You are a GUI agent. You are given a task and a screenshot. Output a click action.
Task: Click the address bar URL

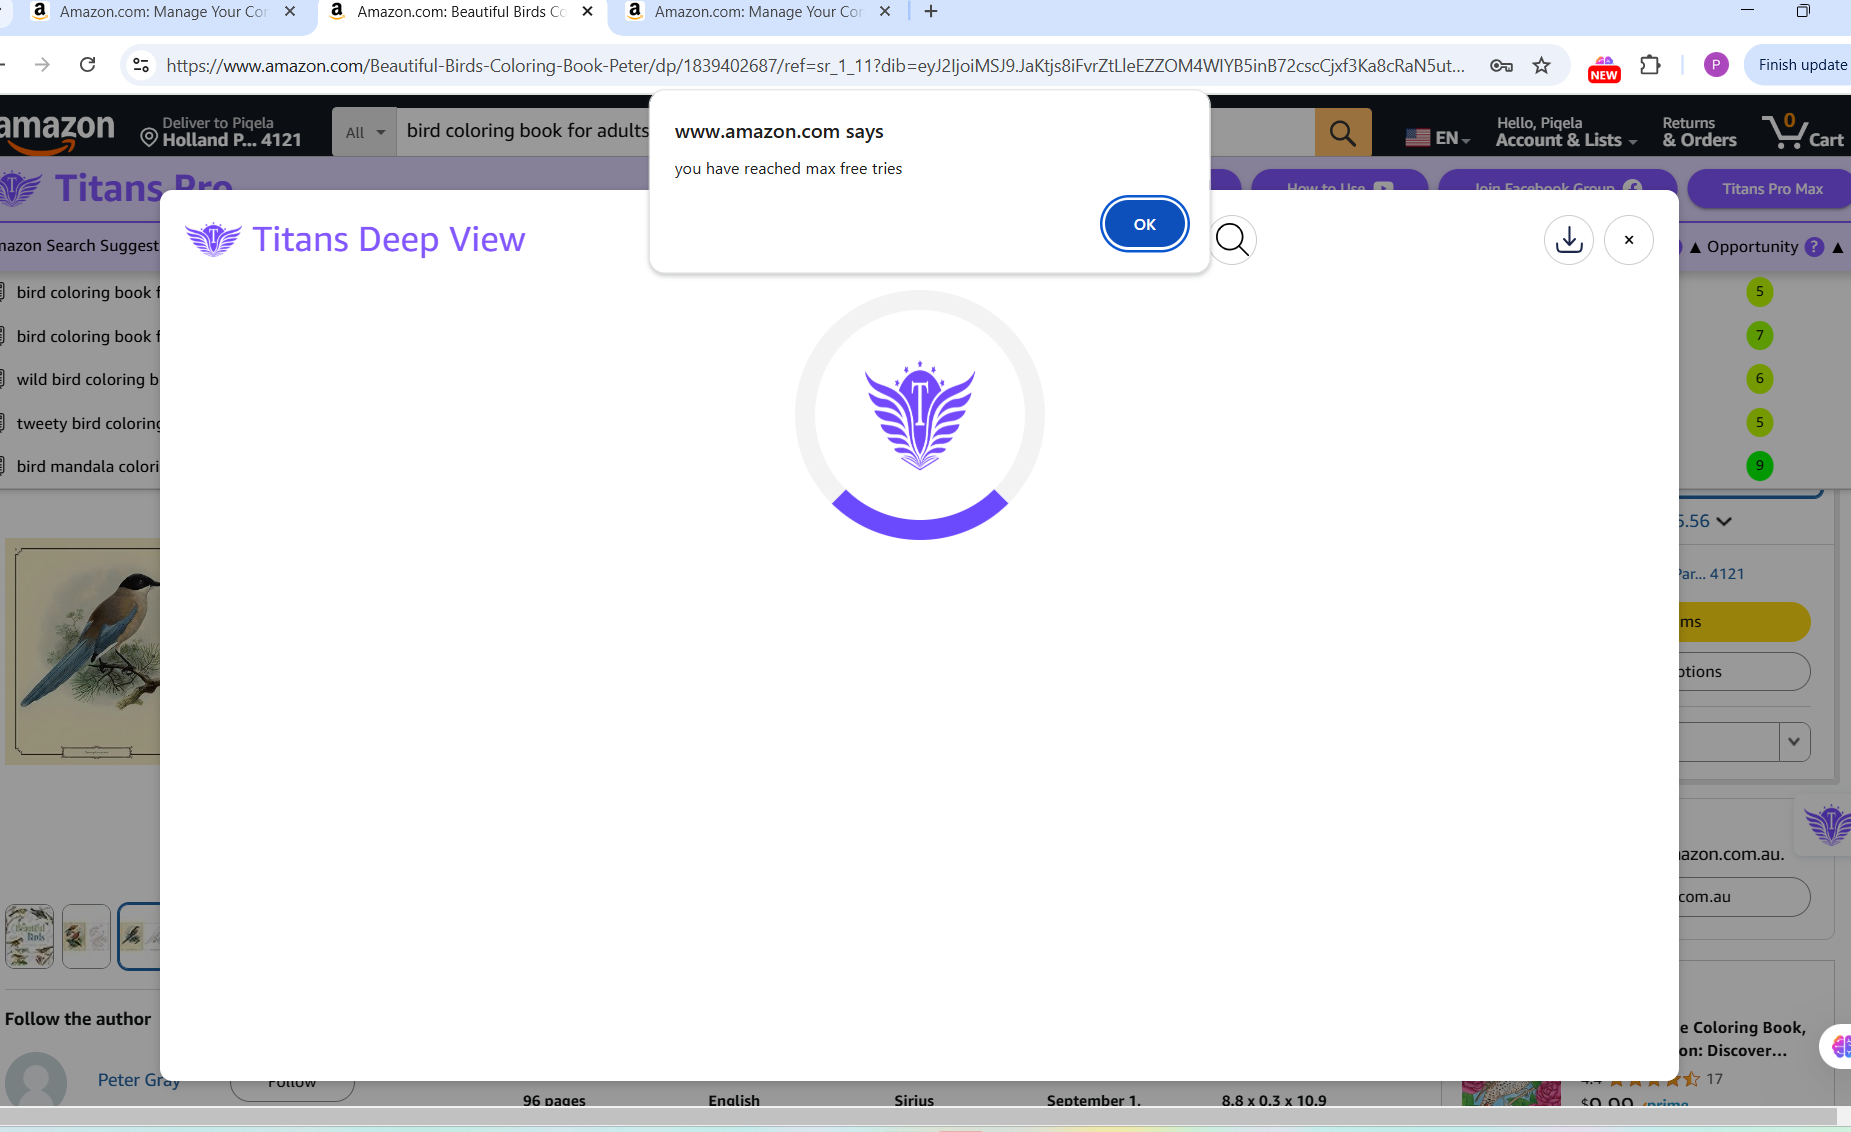(815, 65)
